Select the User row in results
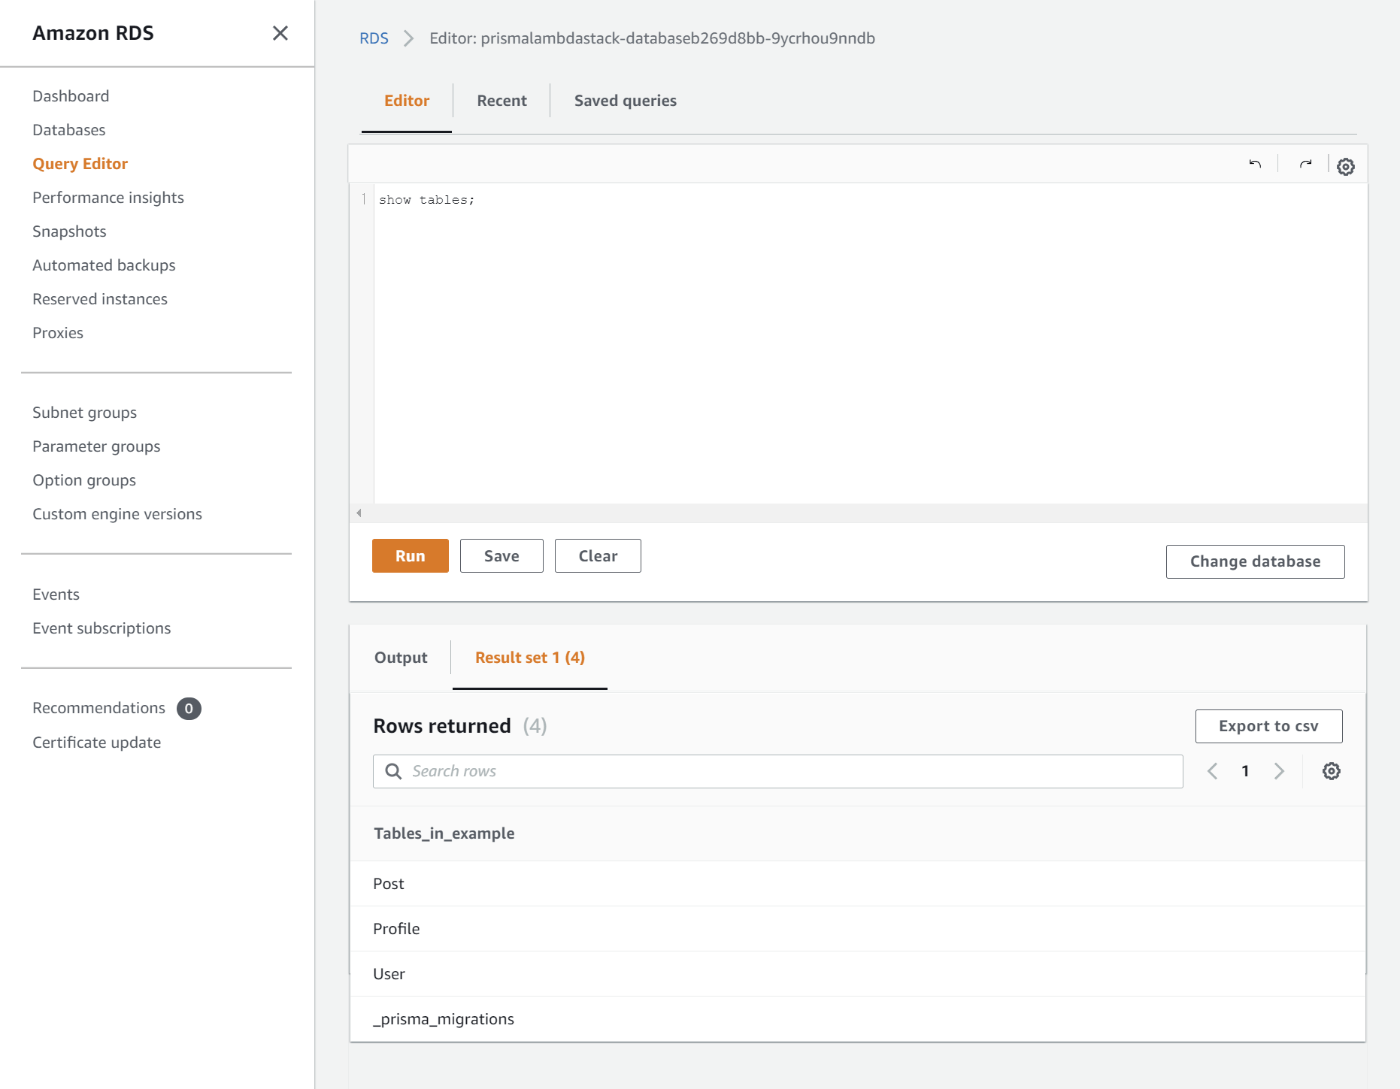 click(x=858, y=974)
